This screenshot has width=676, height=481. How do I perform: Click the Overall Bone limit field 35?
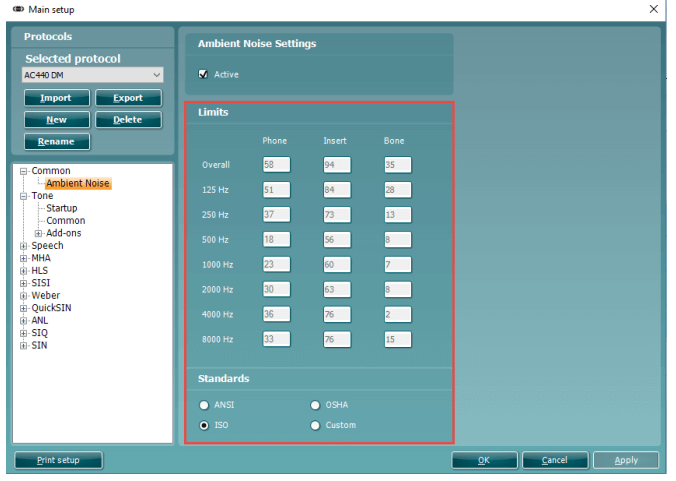click(397, 165)
